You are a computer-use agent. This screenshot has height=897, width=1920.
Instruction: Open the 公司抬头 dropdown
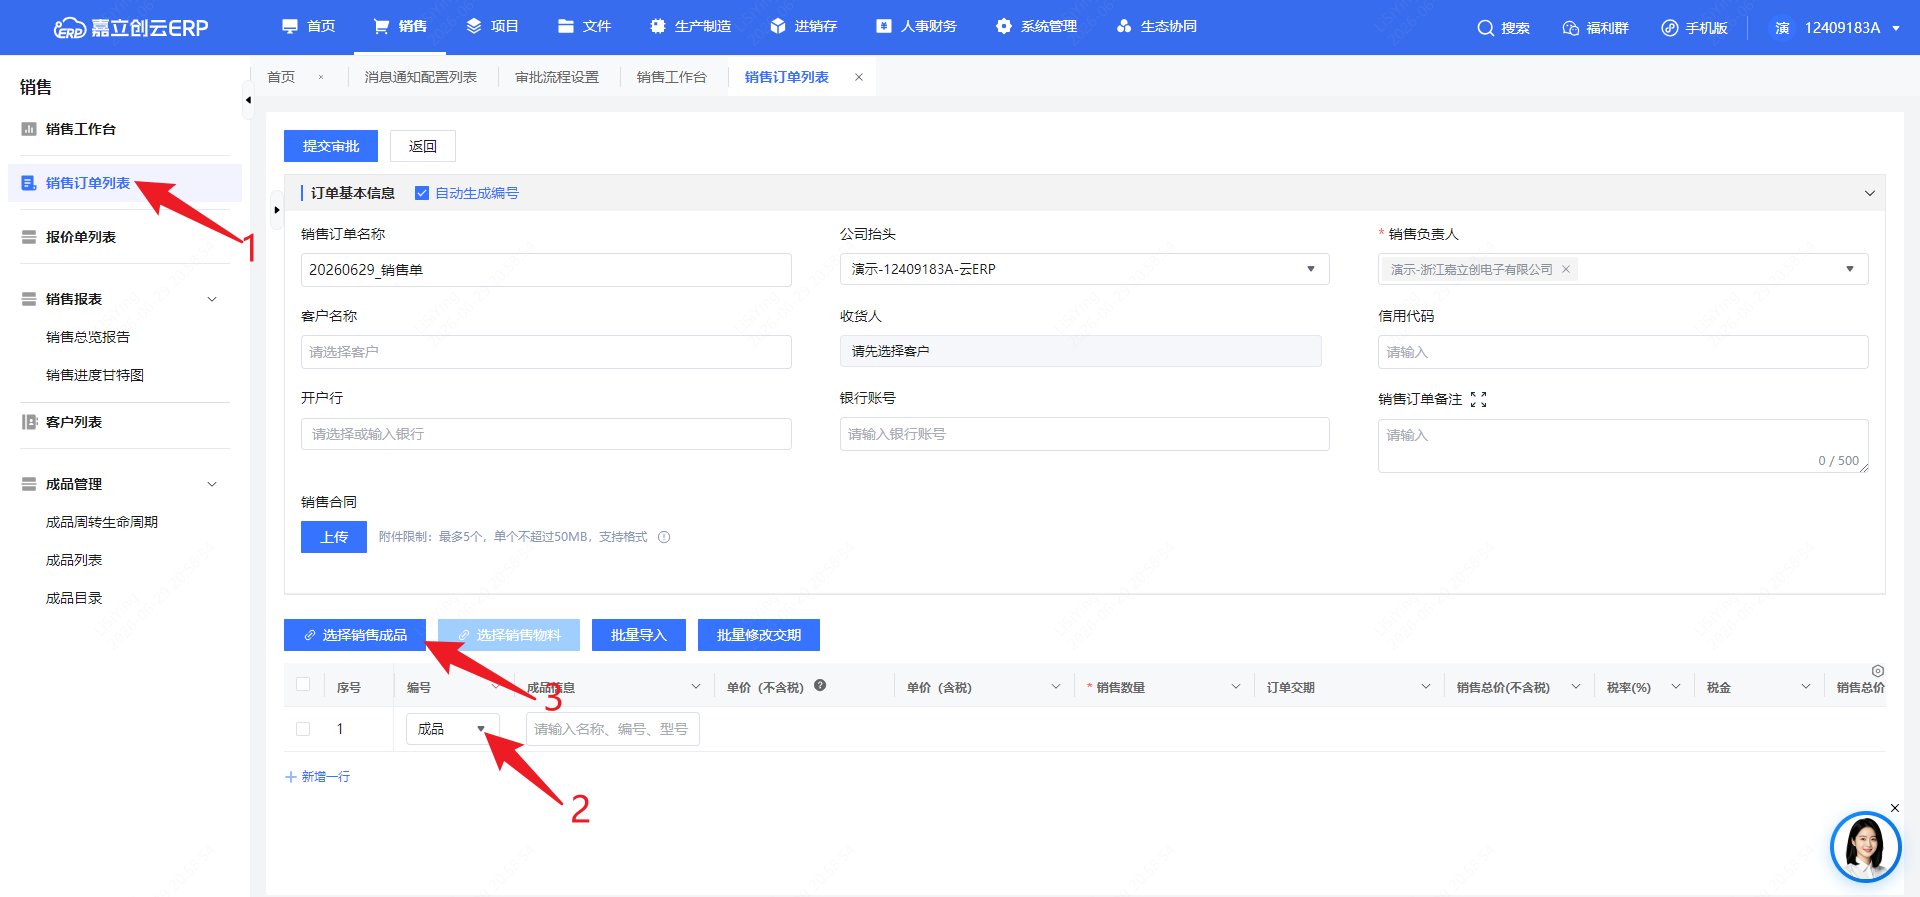point(1084,269)
